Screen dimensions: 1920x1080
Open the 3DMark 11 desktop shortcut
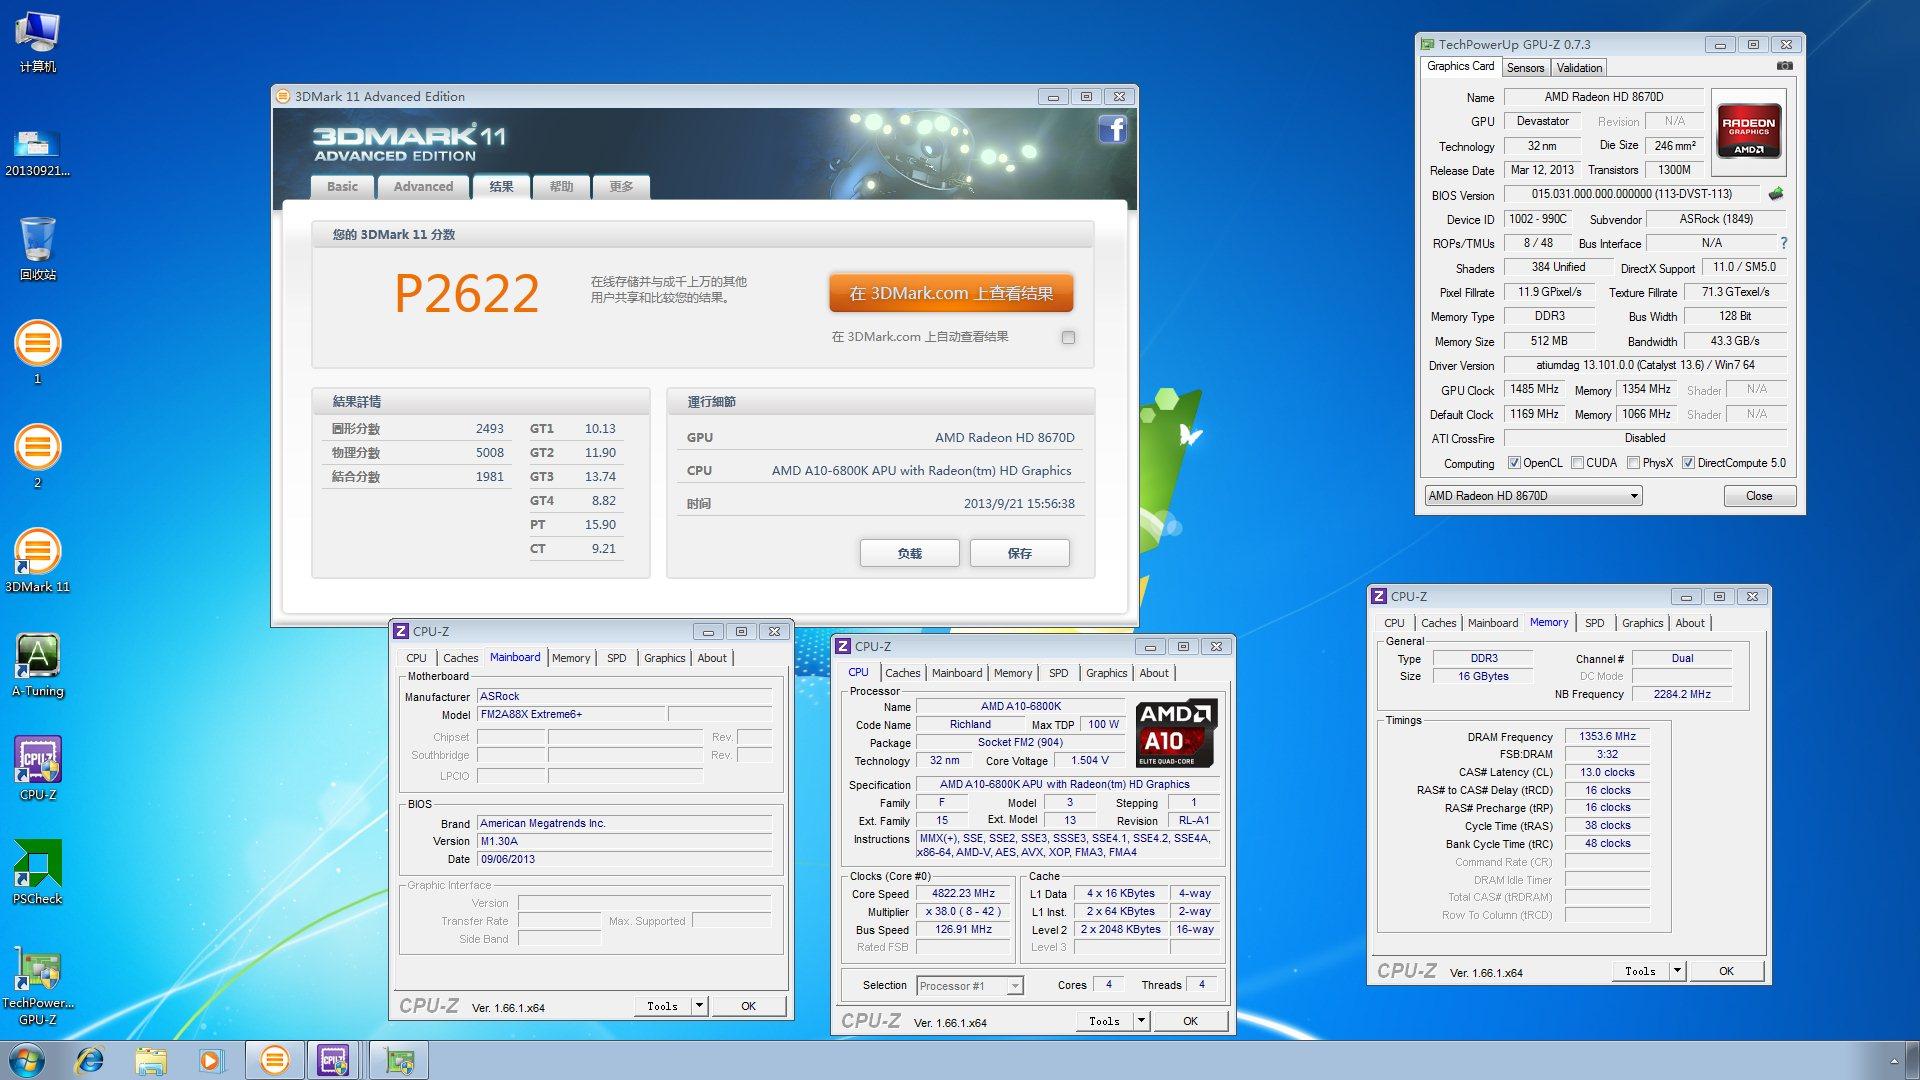tap(38, 560)
